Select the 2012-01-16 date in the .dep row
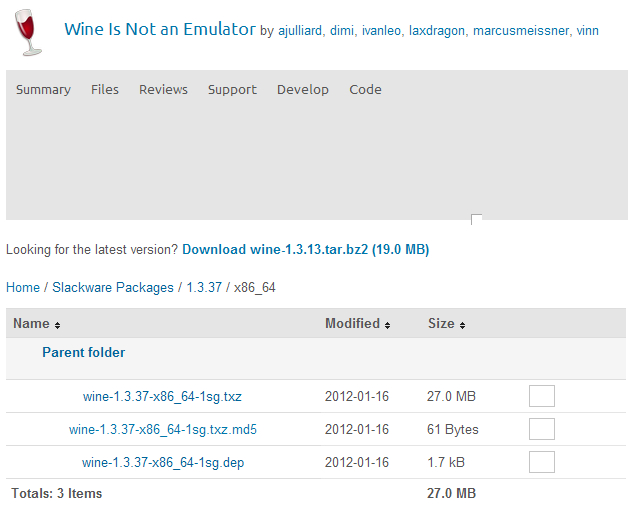This screenshot has height=514, width=628. [357, 463]
